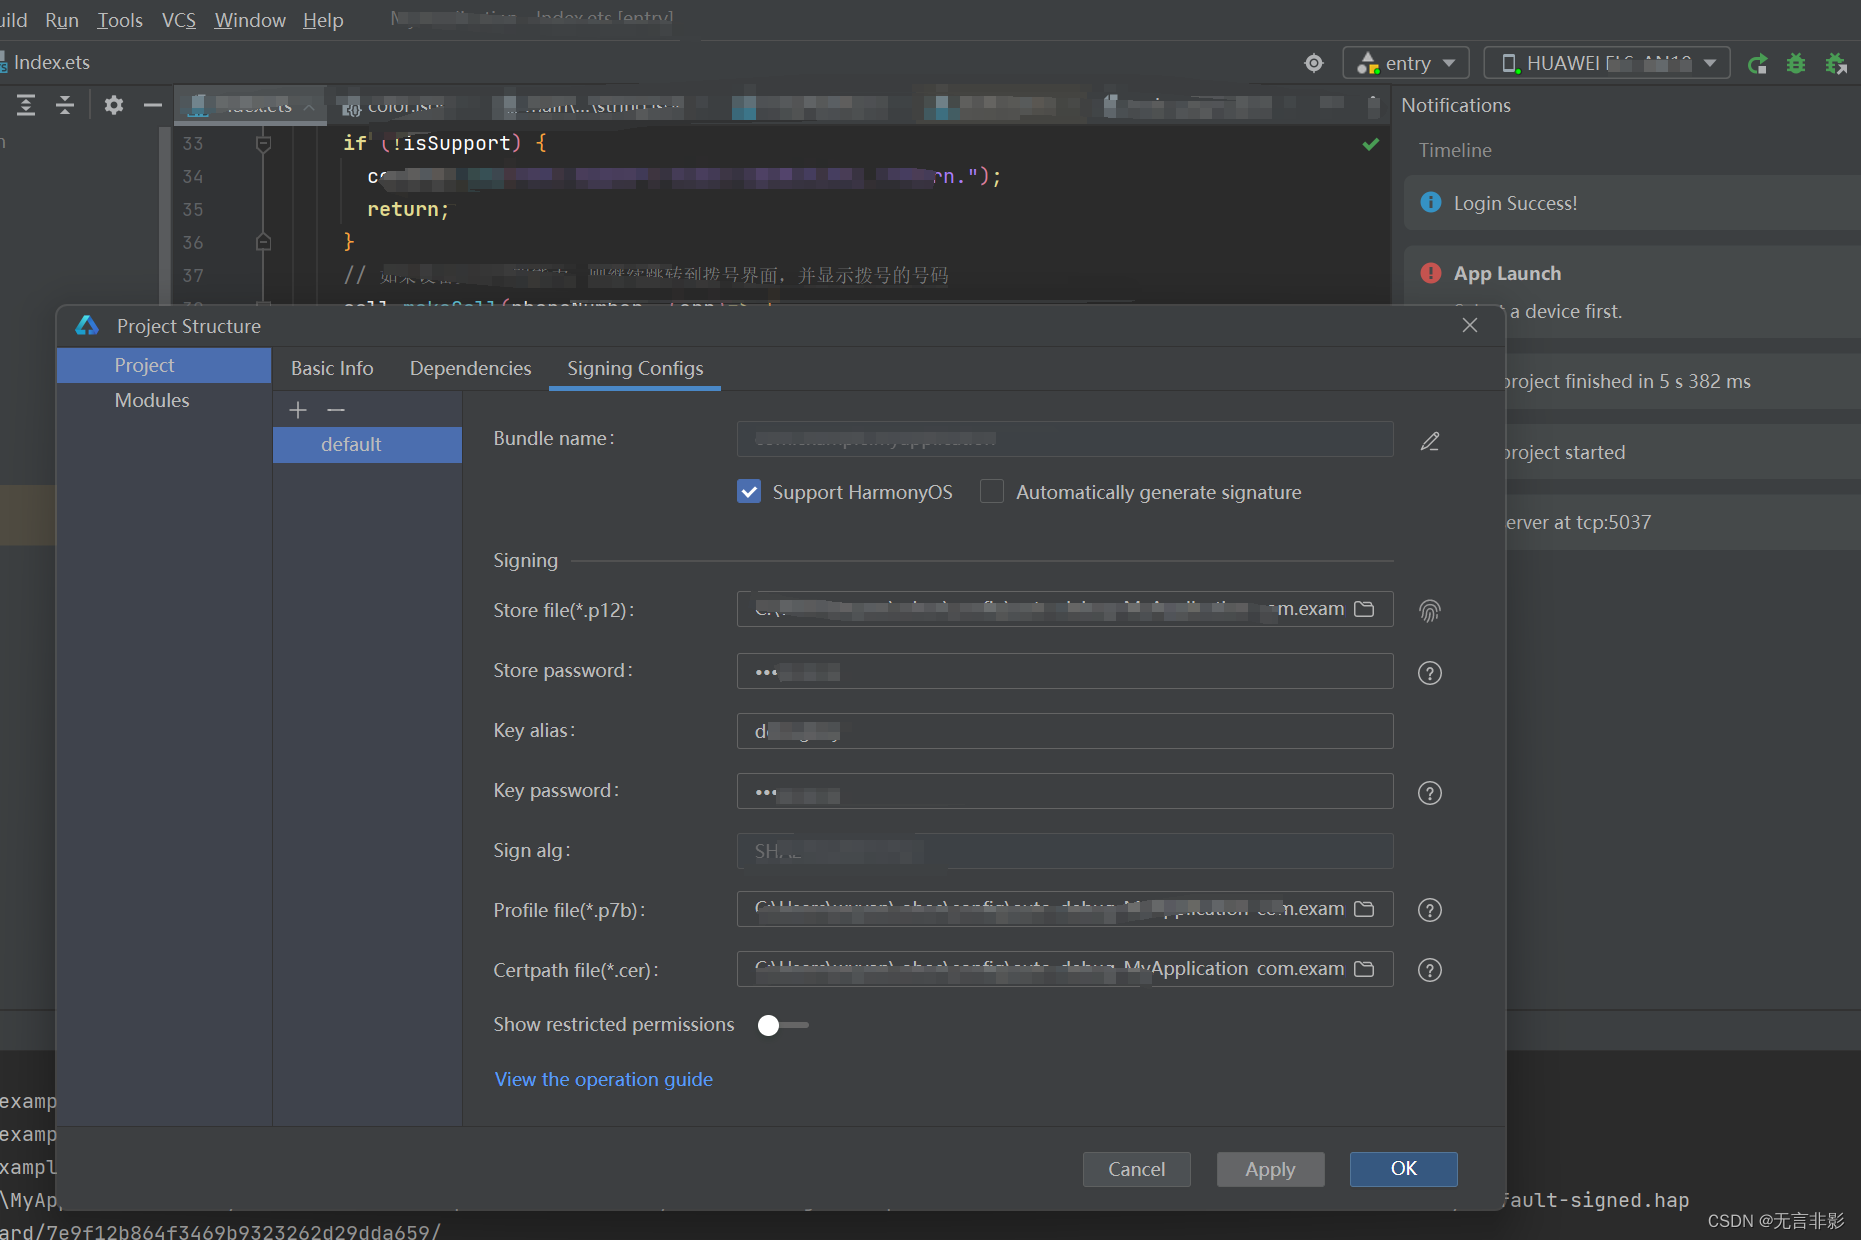Open help icon for Key password
Image resolution: width=1861 pixels, height=1240 pixels.
(1430, 793)
